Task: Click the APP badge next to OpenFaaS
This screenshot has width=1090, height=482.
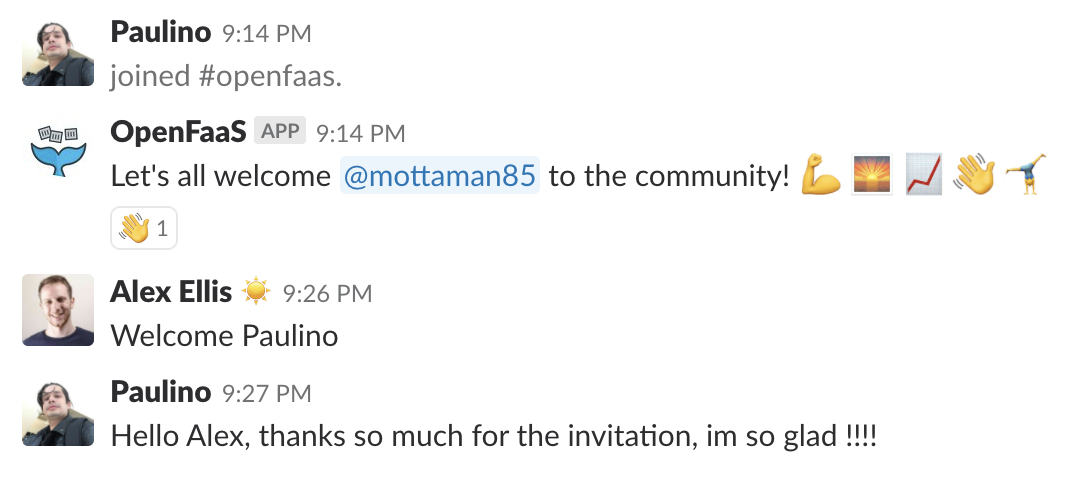Action: 279,131
